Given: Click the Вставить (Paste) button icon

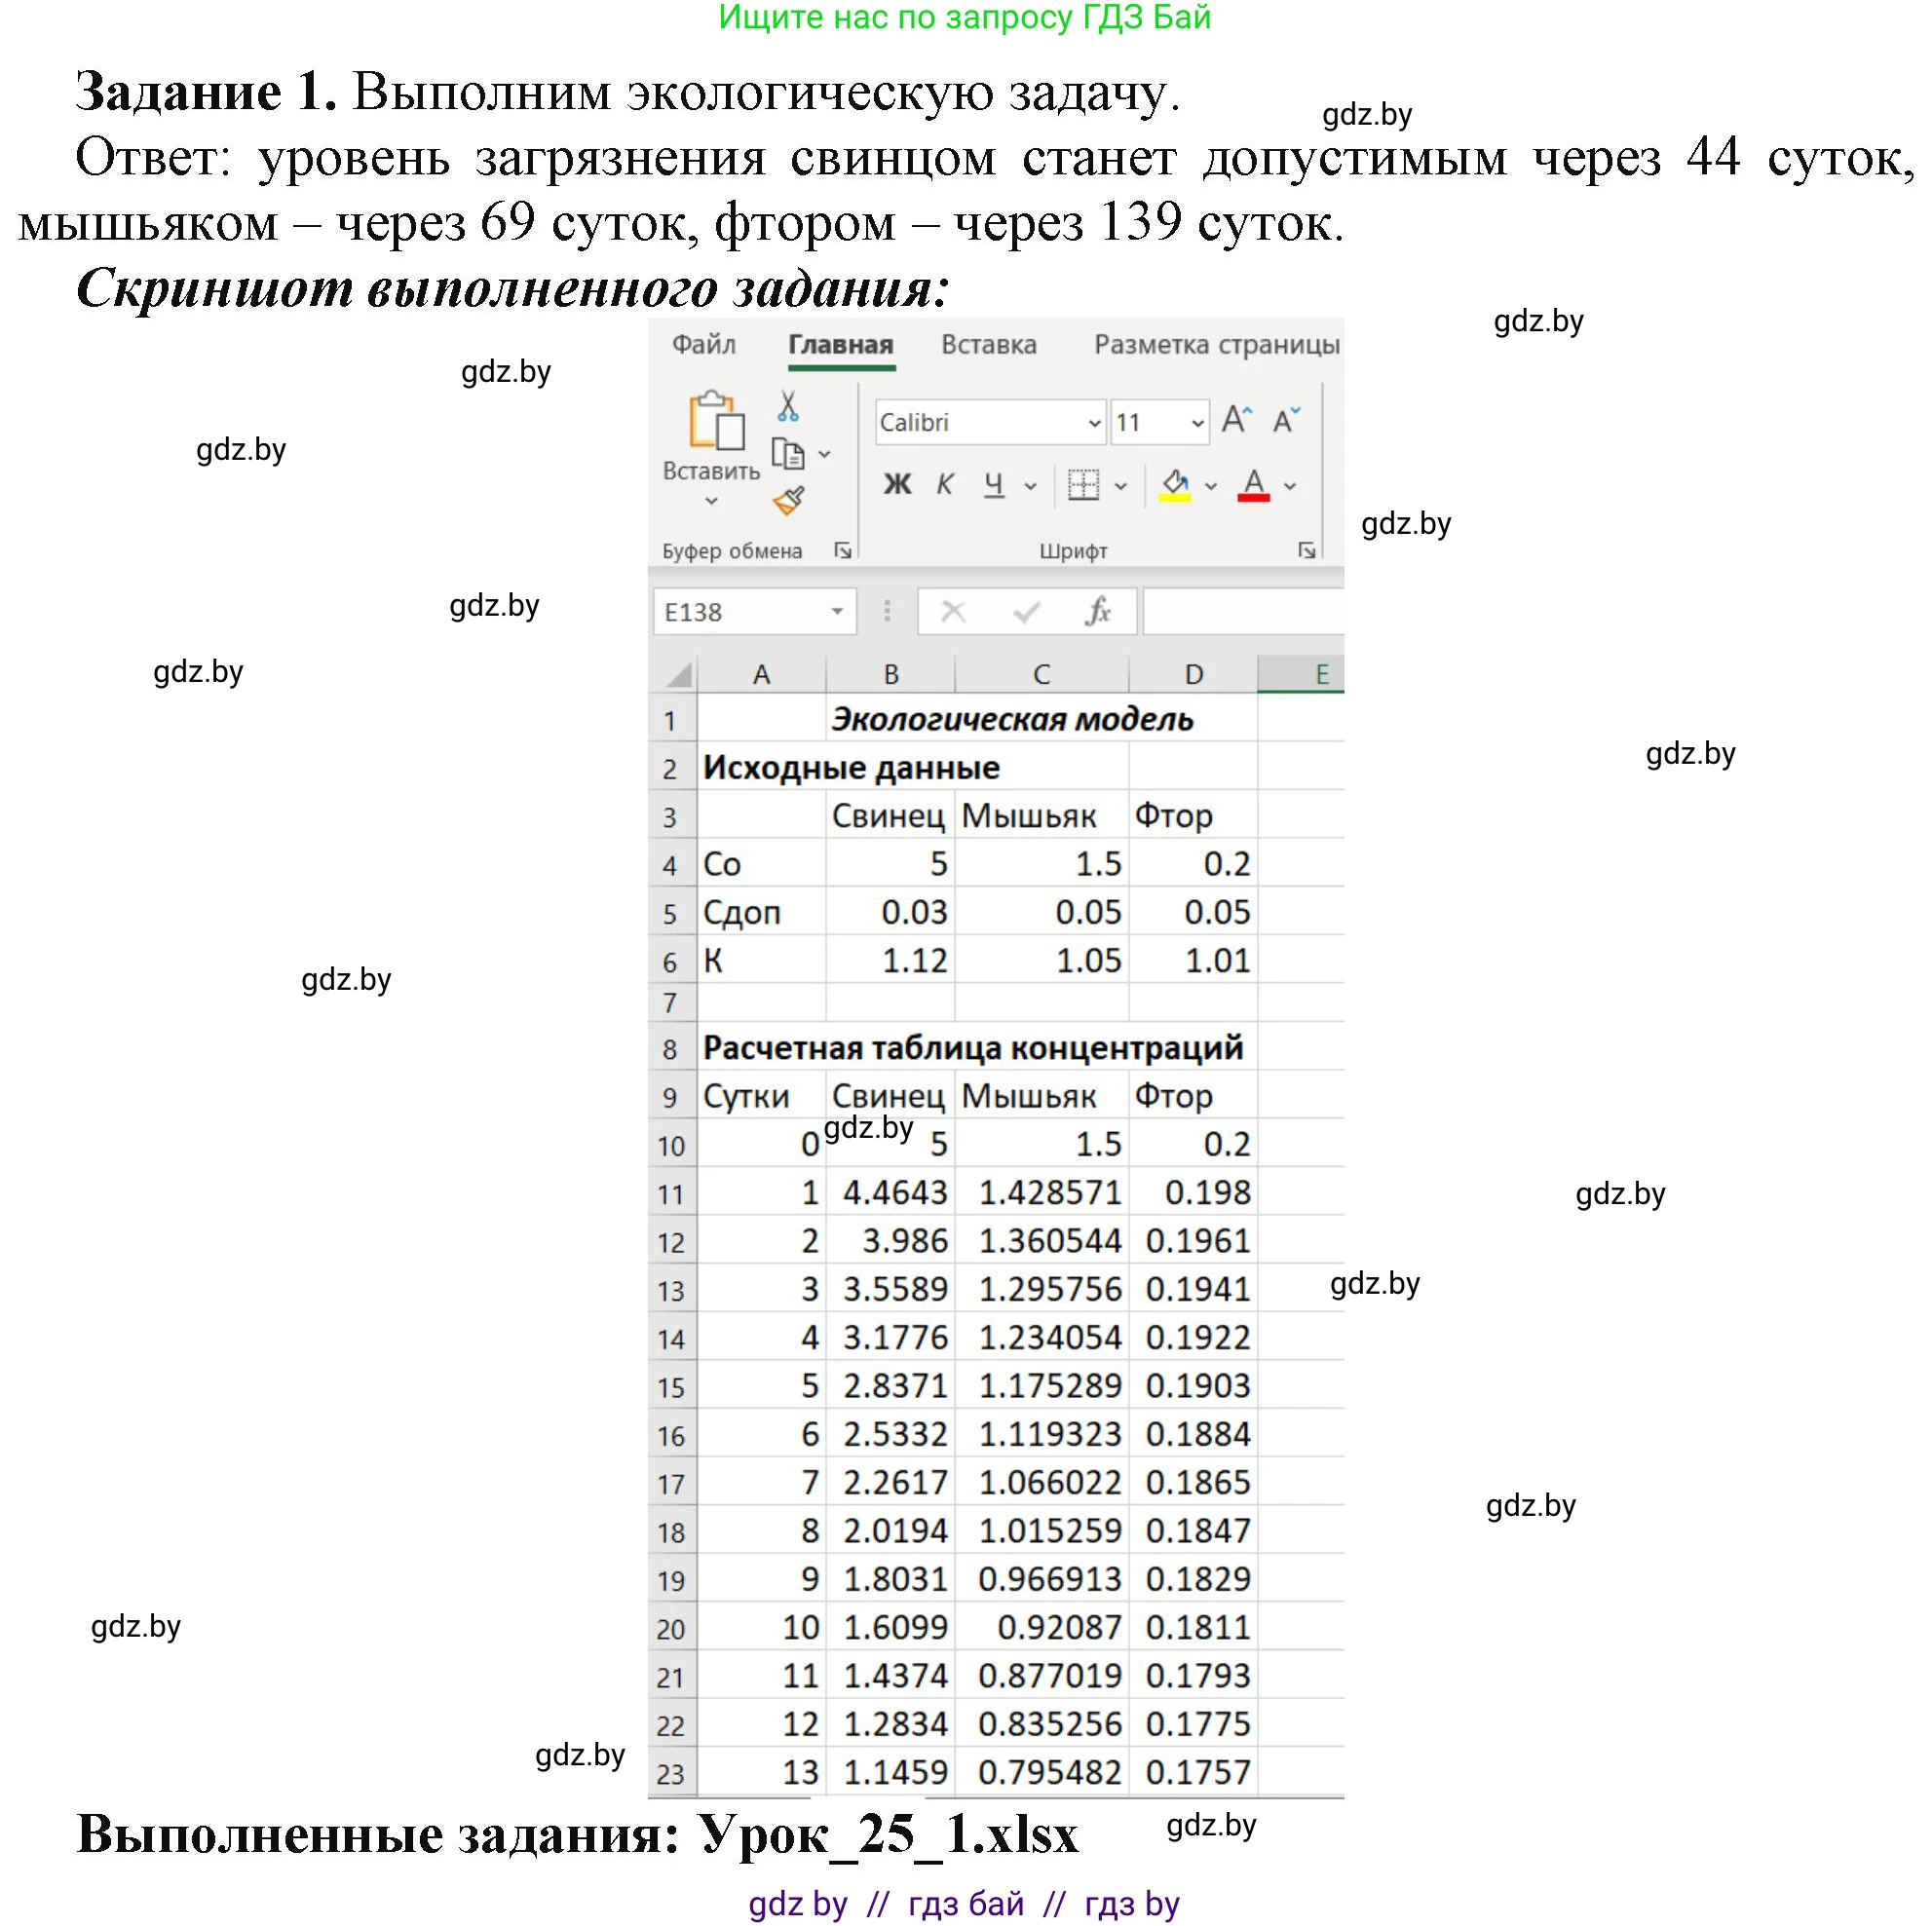Looking at the screenshot, I should click(716, 423).
